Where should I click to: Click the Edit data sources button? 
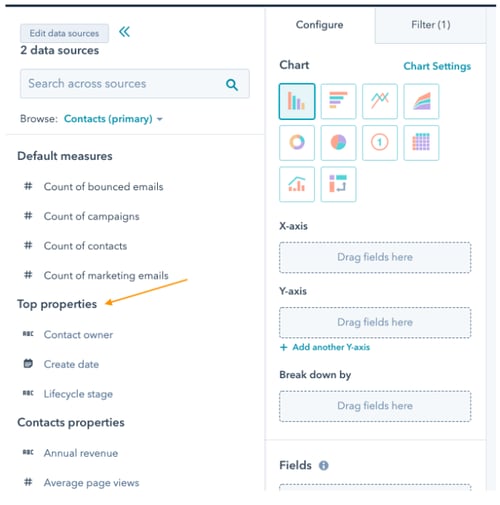point(64,33)
